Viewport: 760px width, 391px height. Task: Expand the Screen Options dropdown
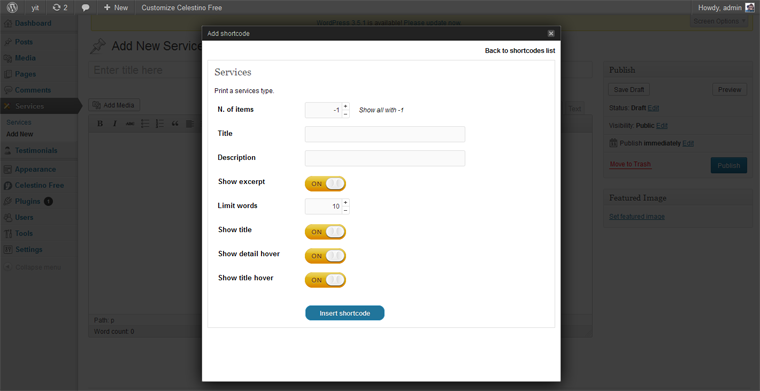click(x=719, y=21)
